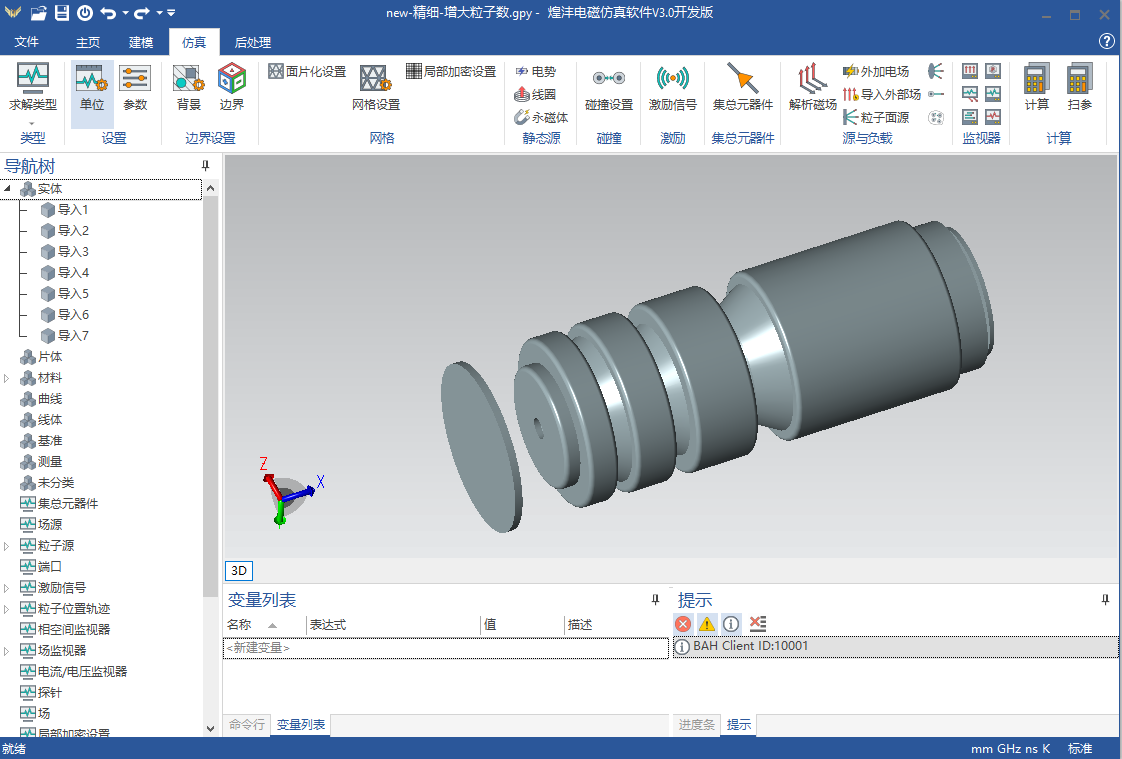
Task: Collapse the 实体 node in navigation tree
Action: (x=9, y=189)
